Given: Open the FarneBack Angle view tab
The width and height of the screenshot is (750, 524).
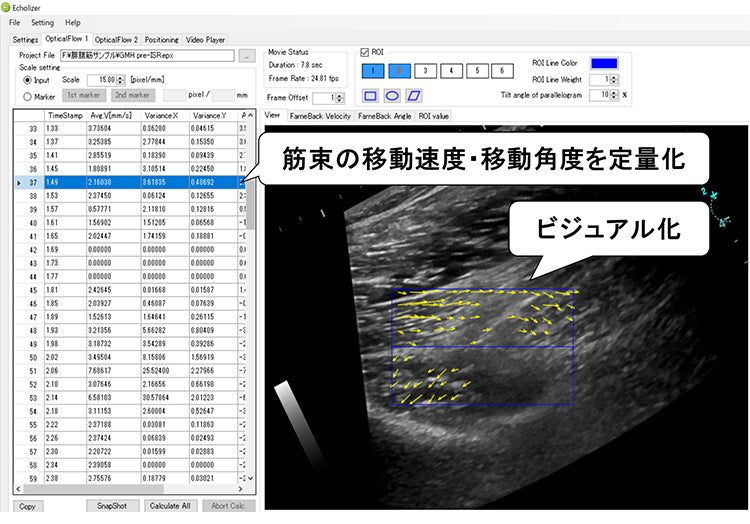Looking at the screenshot, I should [x=385, y=116].
